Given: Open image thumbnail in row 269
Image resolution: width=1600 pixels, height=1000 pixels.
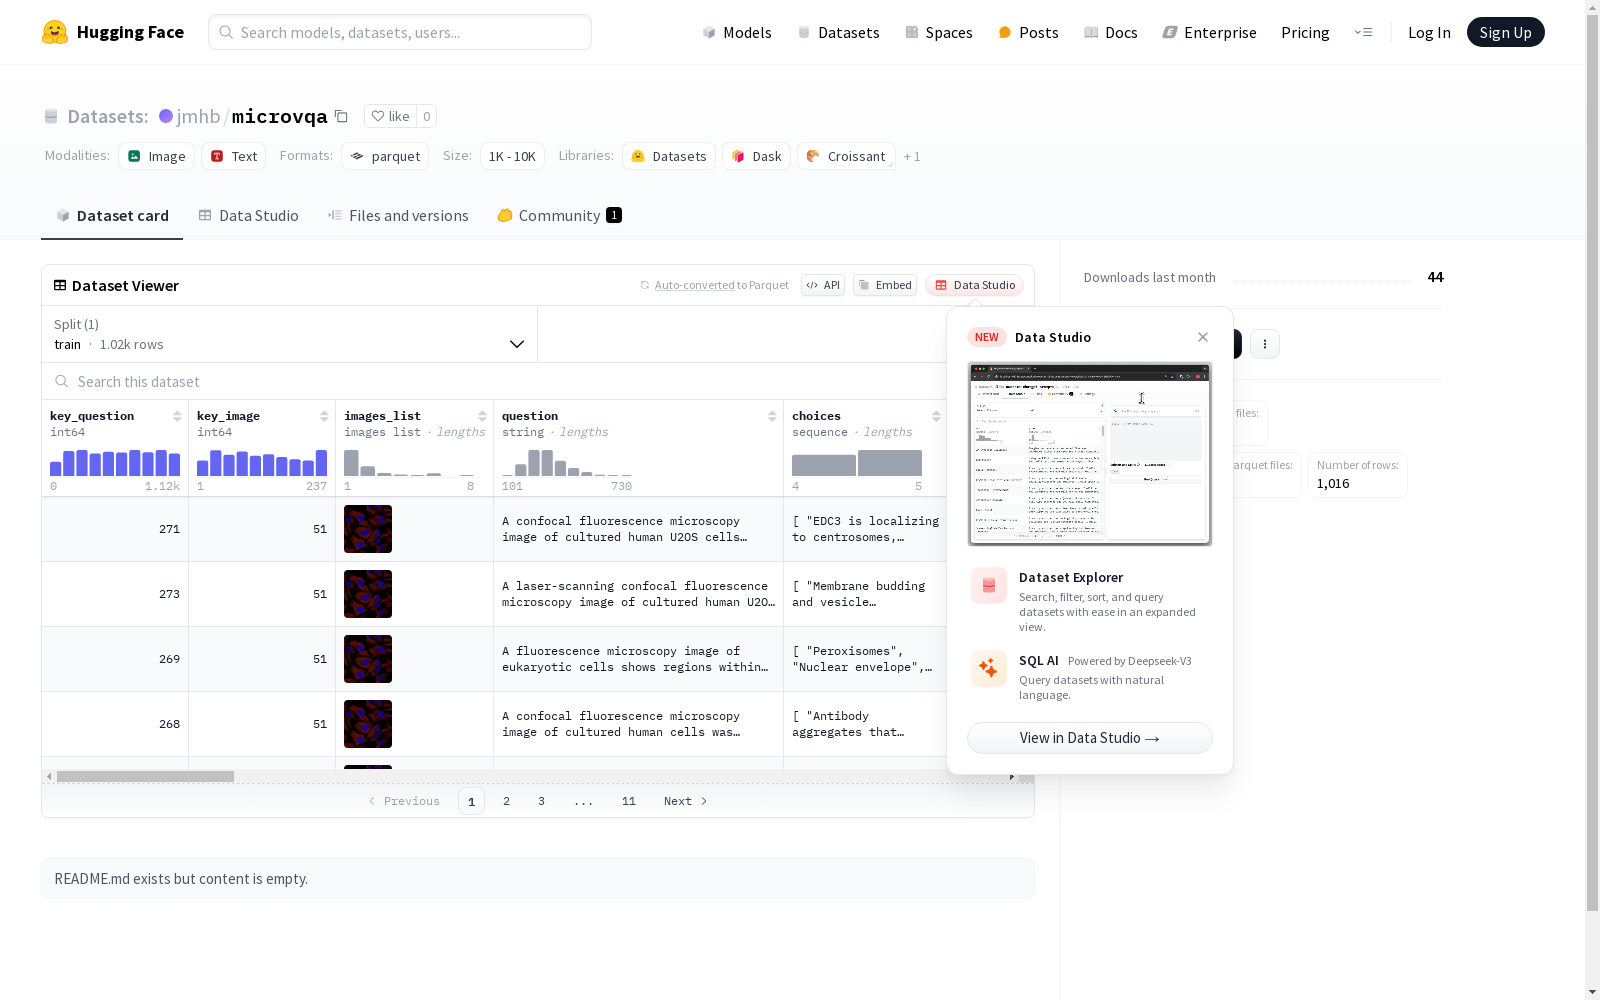Looking at the screenshot, I should pos(368,659).
